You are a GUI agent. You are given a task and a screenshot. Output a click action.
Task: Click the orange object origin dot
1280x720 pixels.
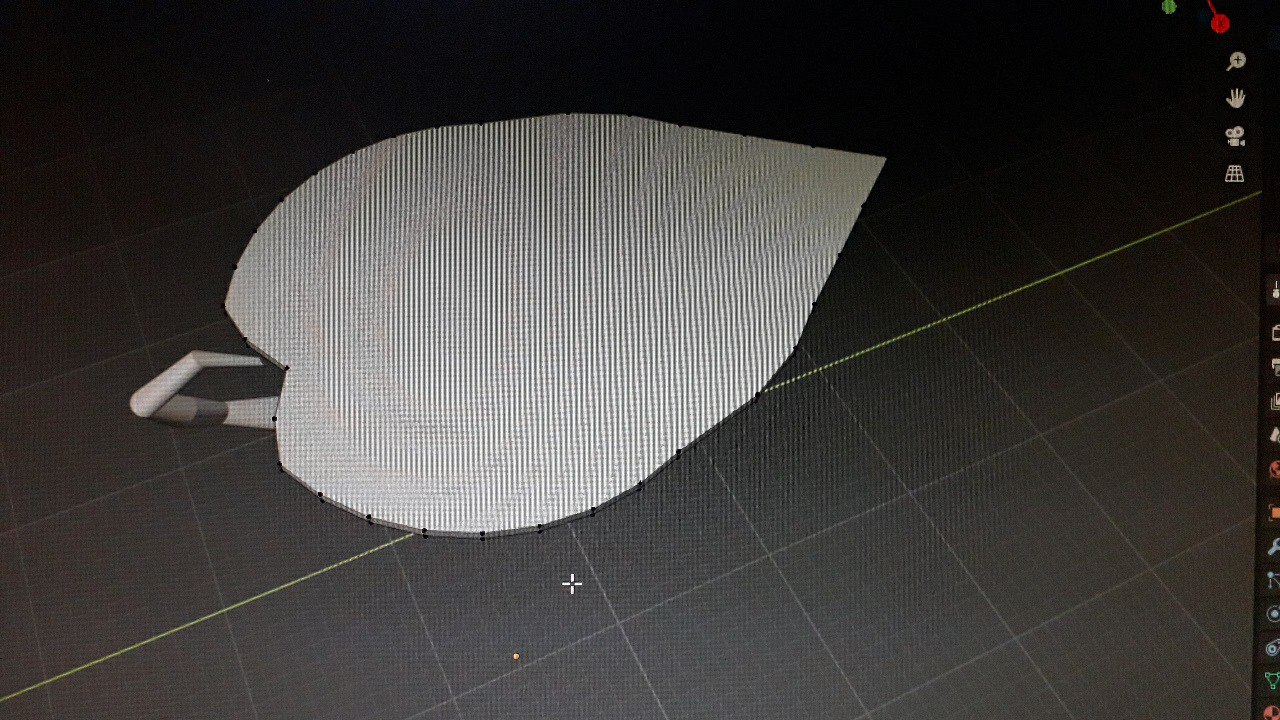516,657
